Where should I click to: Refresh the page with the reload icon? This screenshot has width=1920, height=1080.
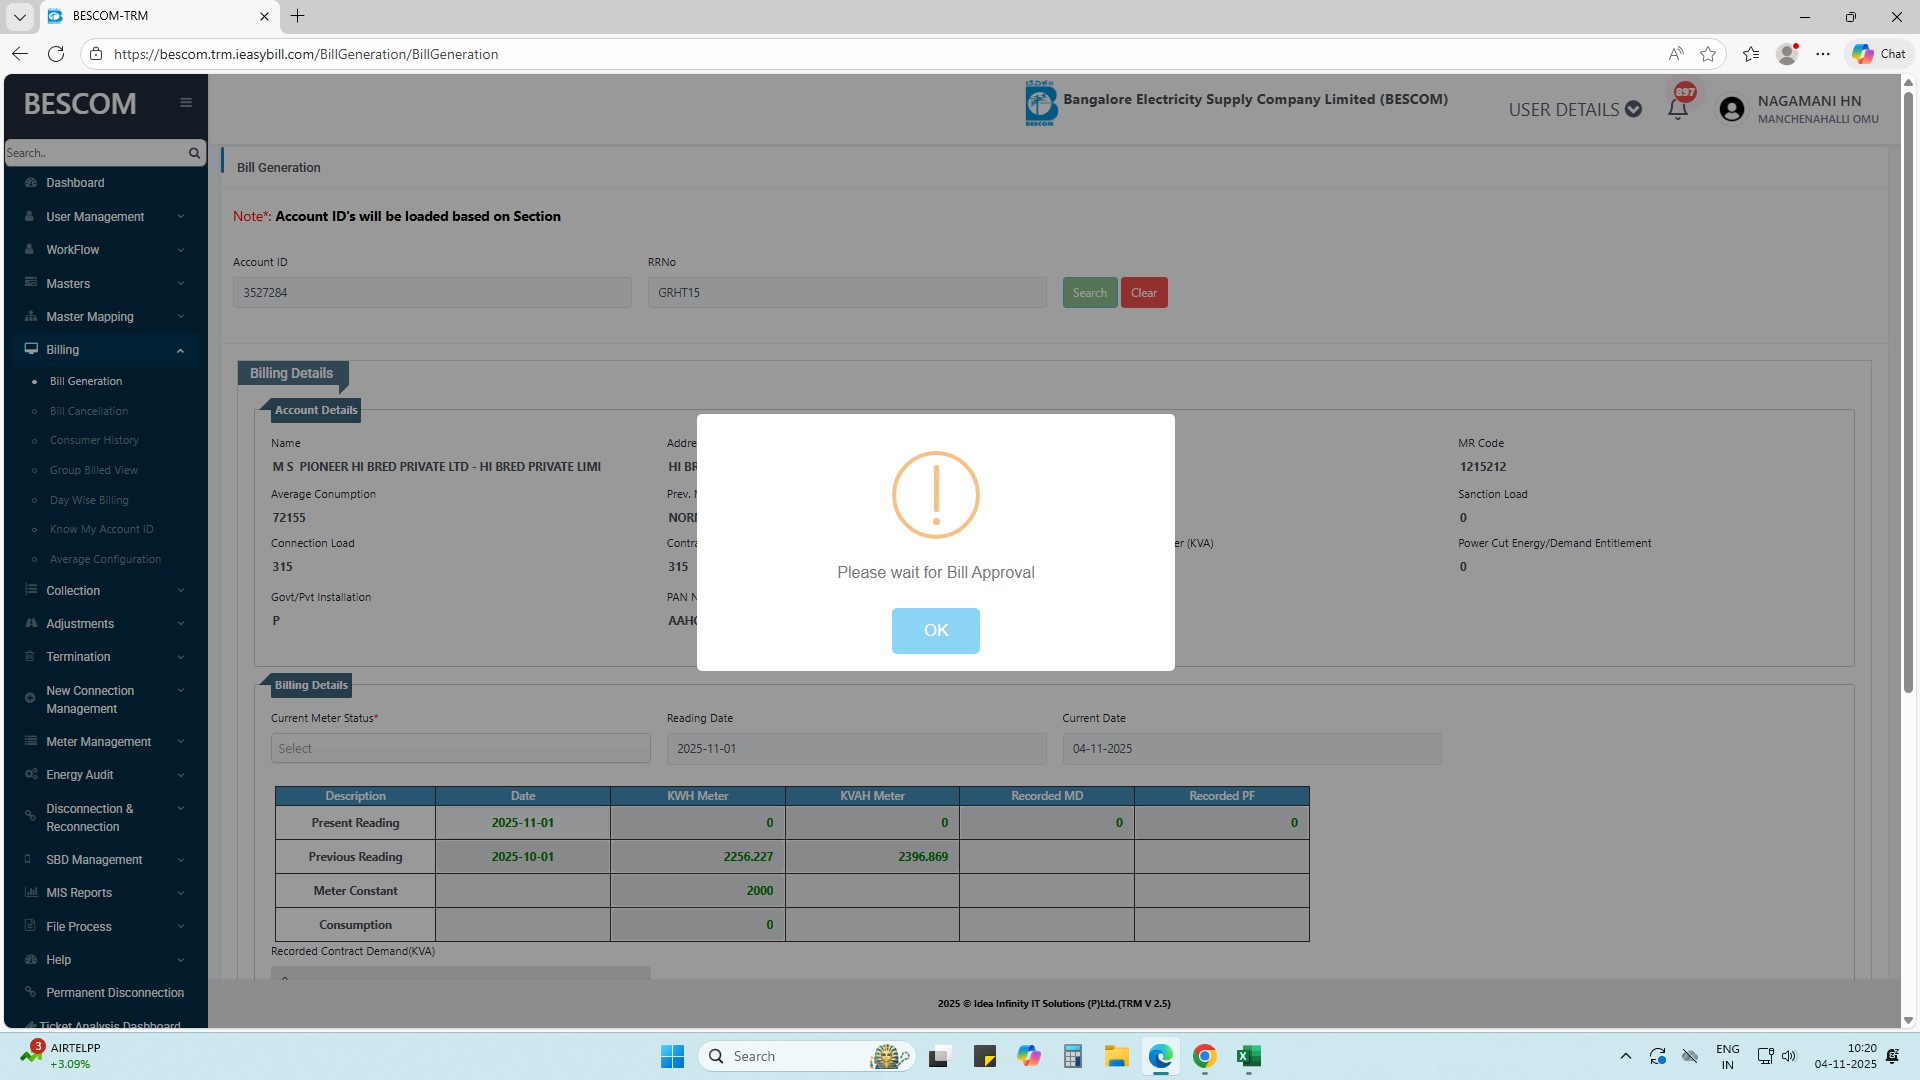pos(56,54)
